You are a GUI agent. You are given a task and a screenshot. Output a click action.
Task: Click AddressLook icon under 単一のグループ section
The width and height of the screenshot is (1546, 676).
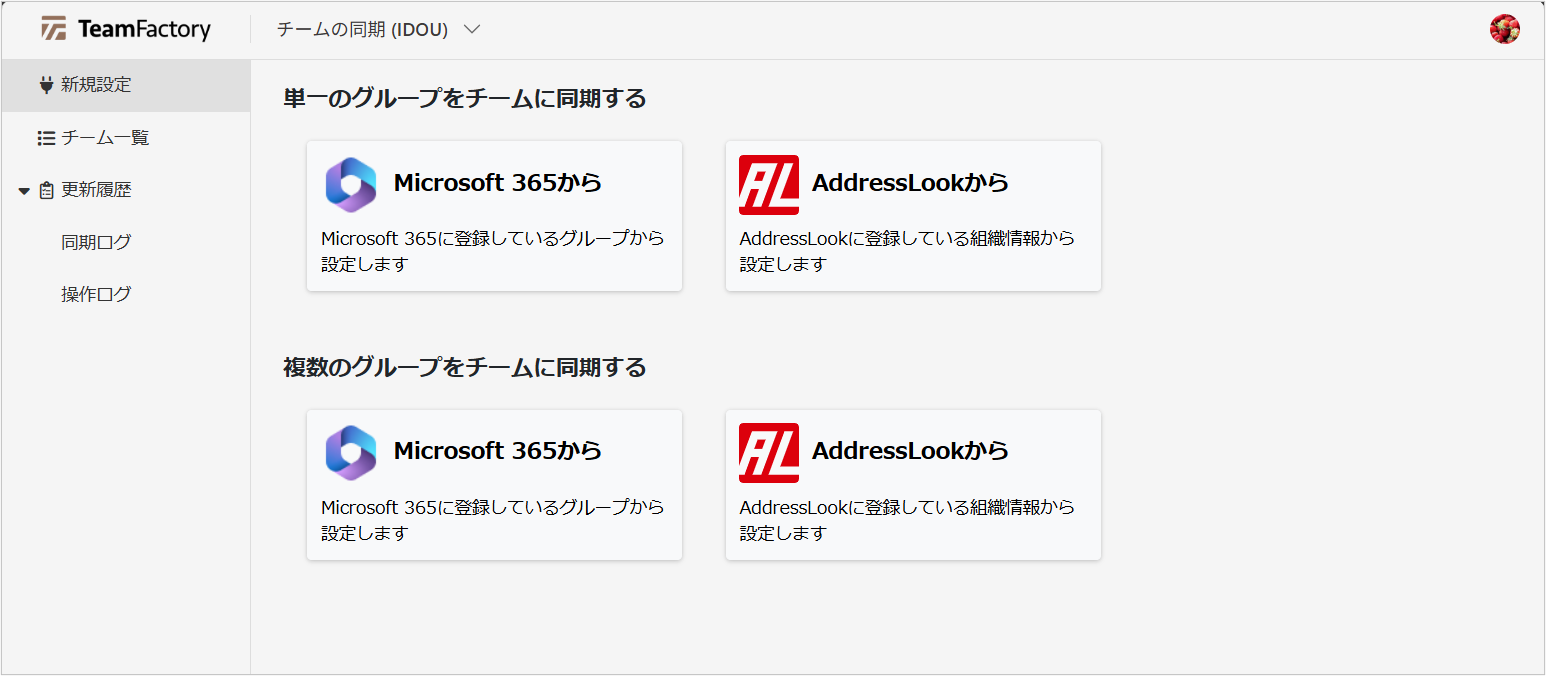[x=768, y=185]
